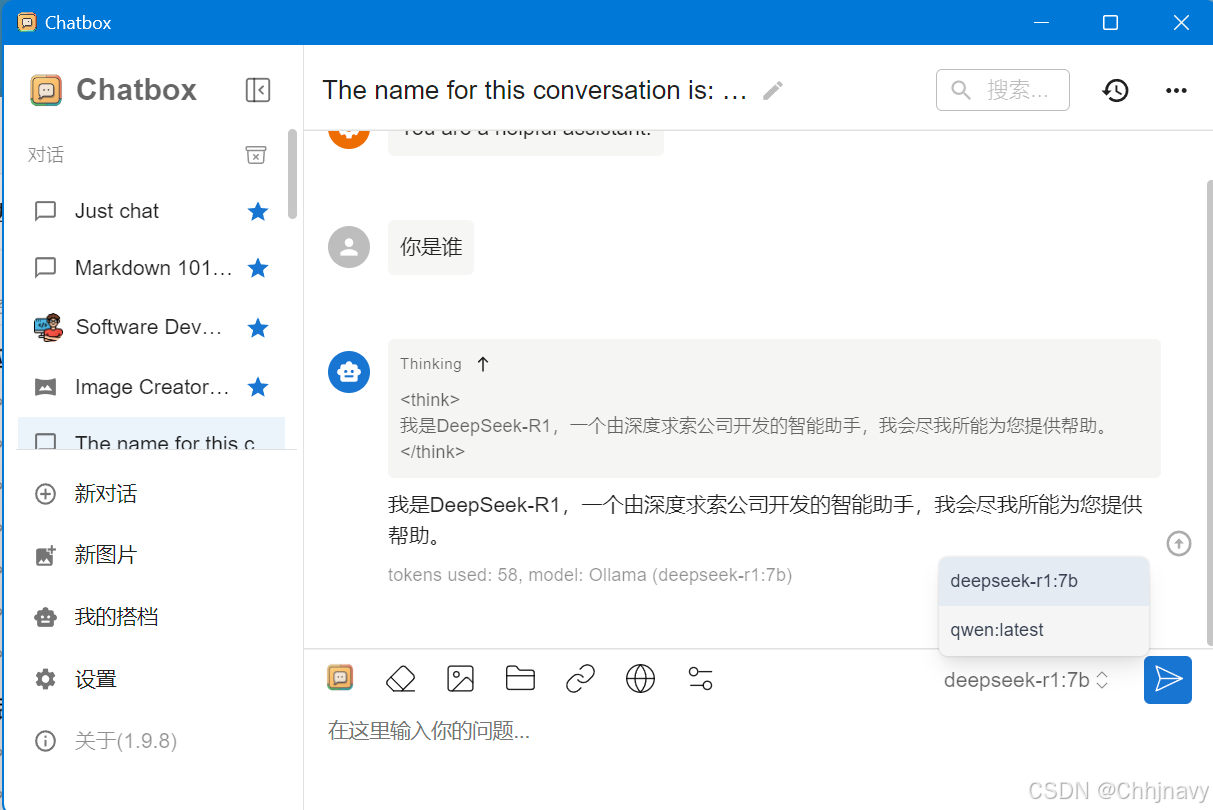Unstar the Image Creator conversation
1213x810 pixels.
pyautogui.click(x=258, y=387)
